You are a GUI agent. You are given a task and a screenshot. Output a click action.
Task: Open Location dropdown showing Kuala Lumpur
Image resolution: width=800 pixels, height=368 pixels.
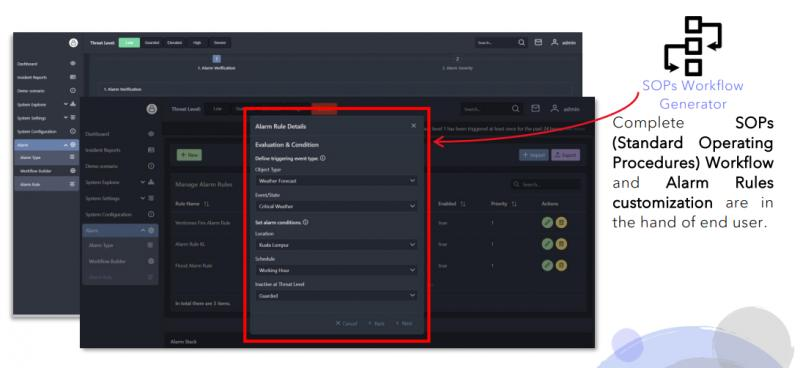[x=336, y=245]
